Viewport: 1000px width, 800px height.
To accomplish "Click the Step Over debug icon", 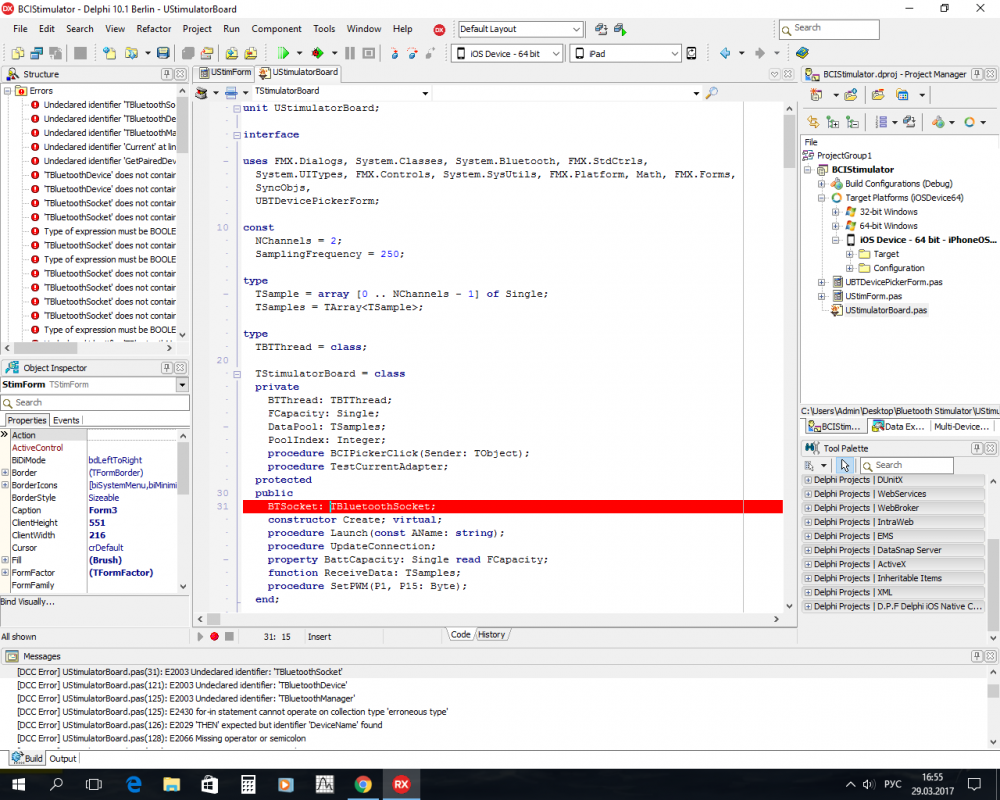I will click(413, 54).
